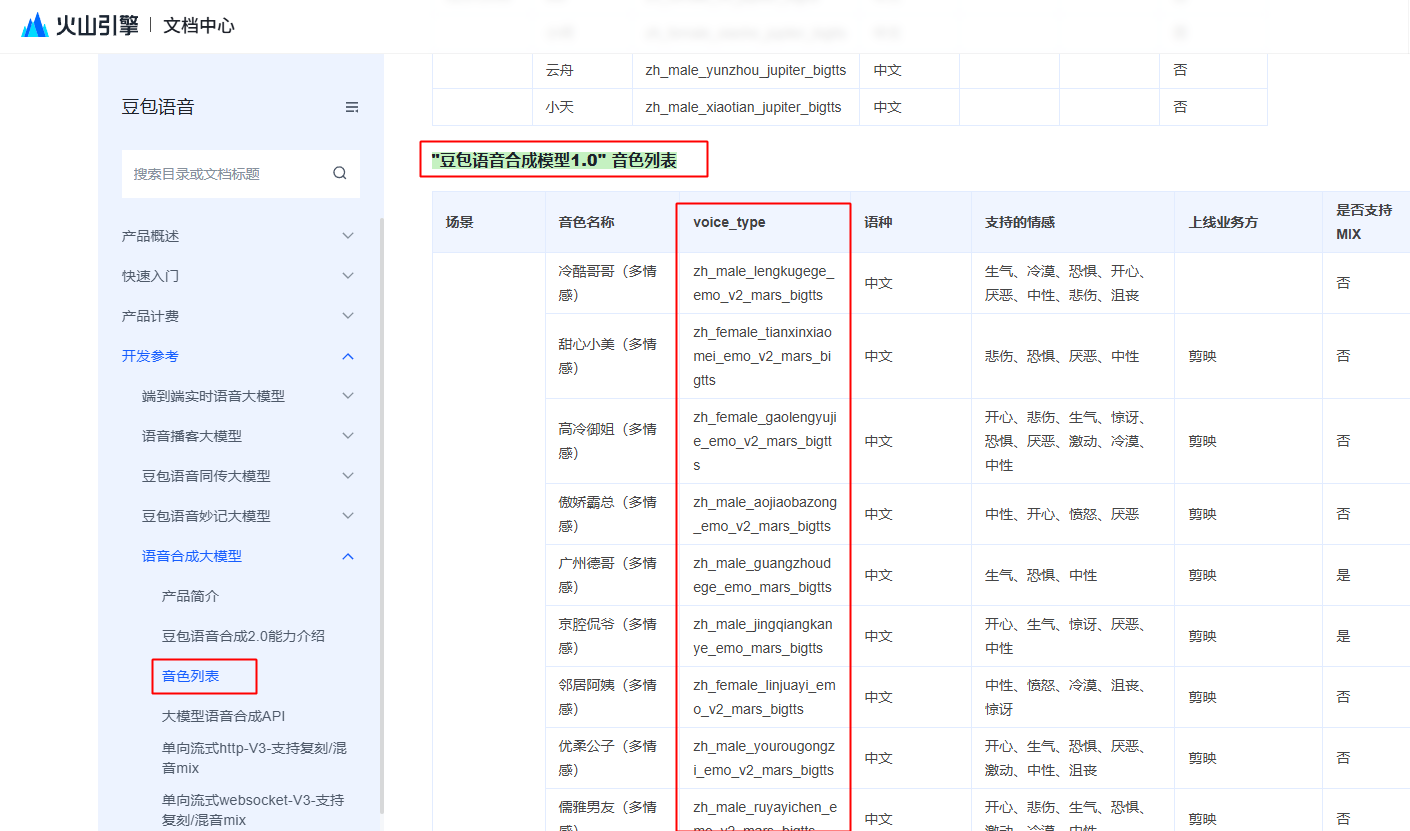Click the search magnifier icon in sidebar

pyautogui.click(x=340, y=173)
